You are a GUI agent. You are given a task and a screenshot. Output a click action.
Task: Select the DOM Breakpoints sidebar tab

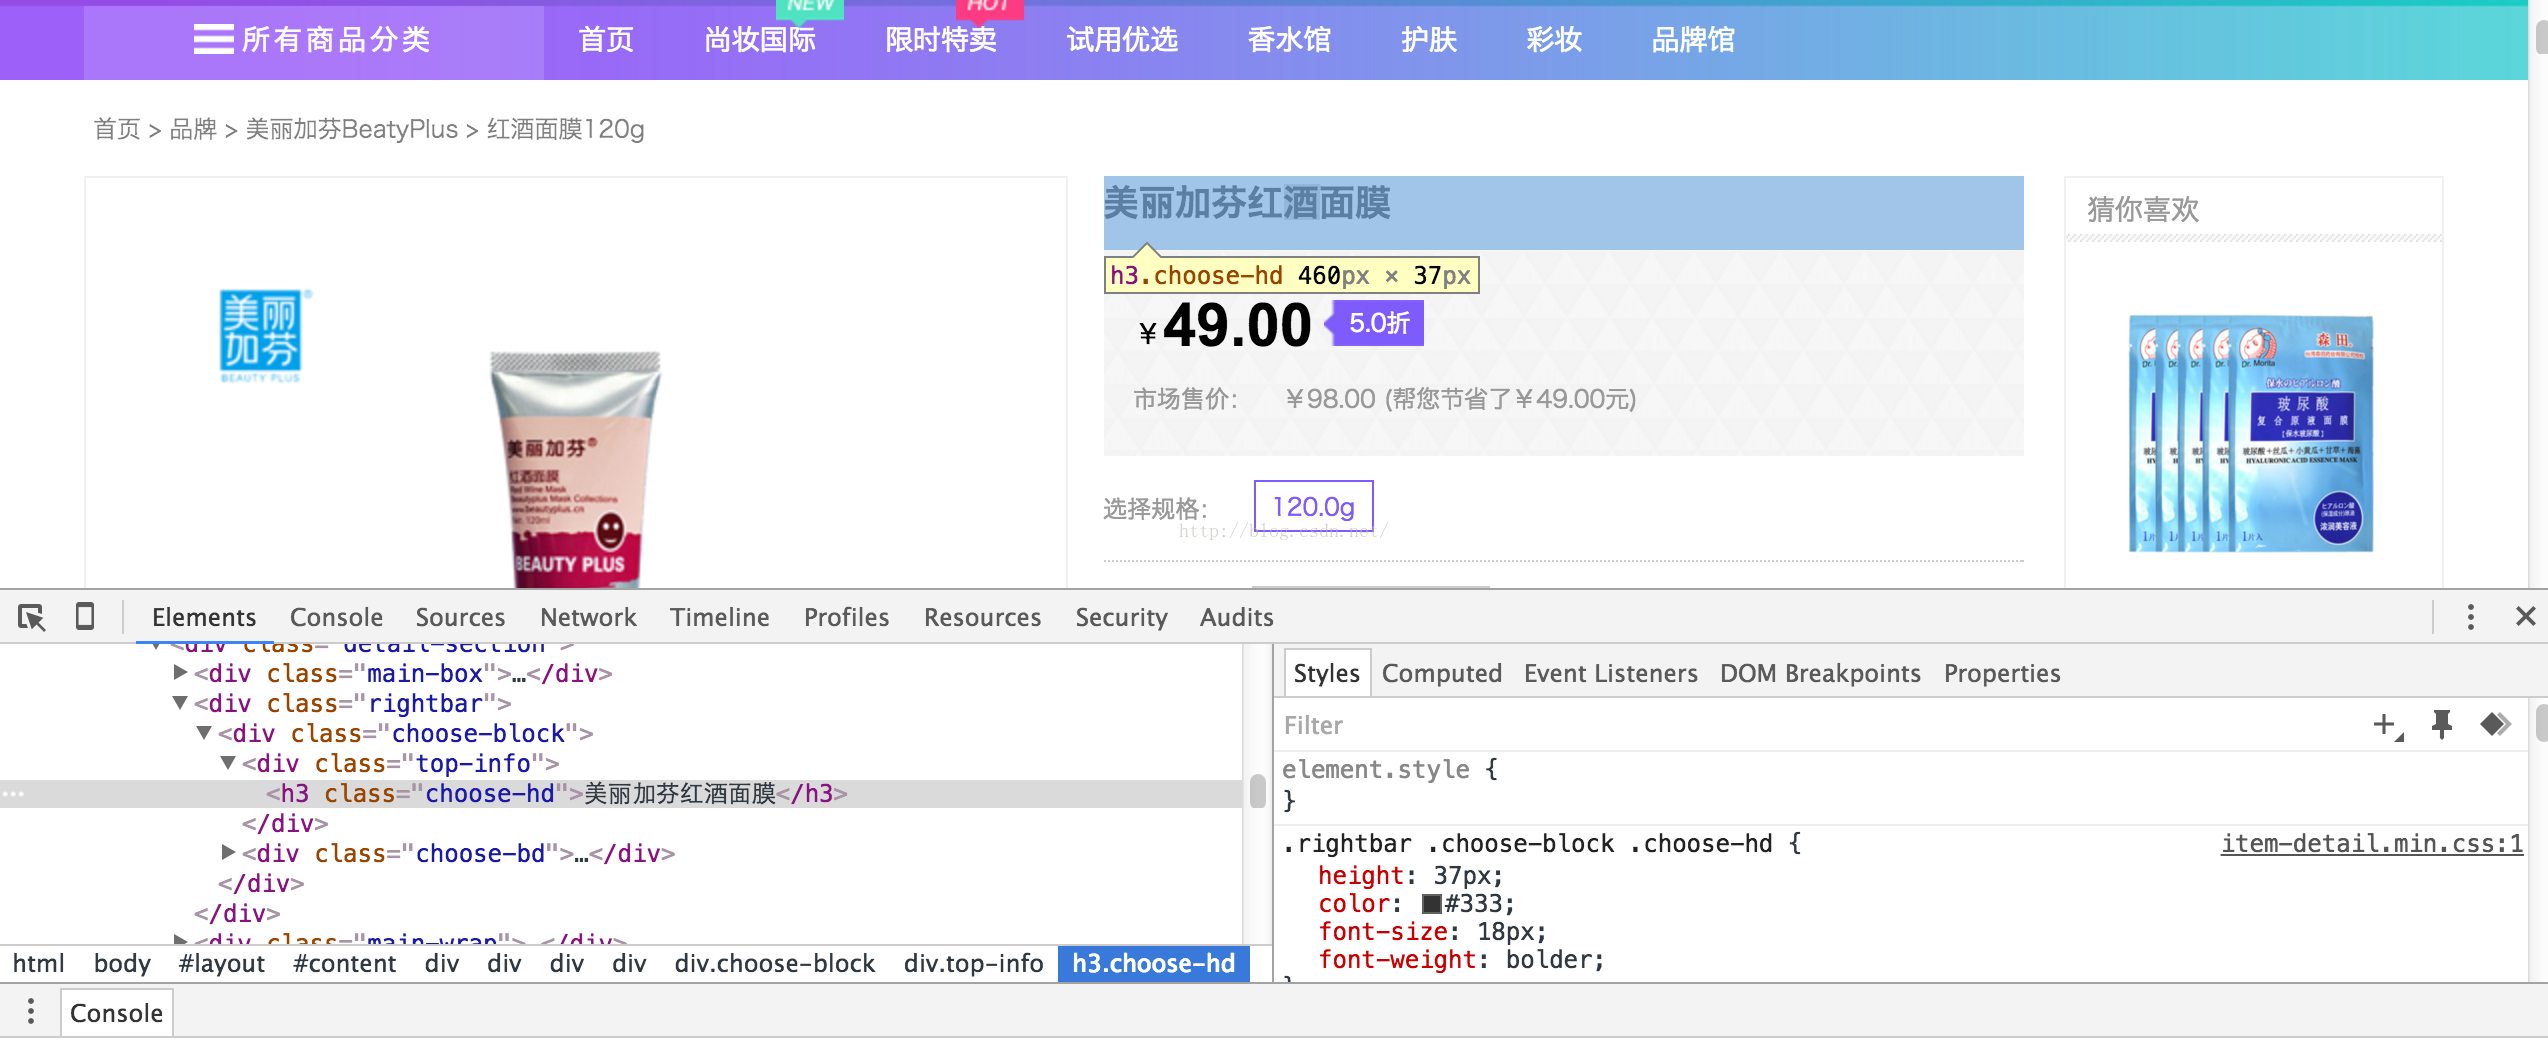click(1820, 673)
